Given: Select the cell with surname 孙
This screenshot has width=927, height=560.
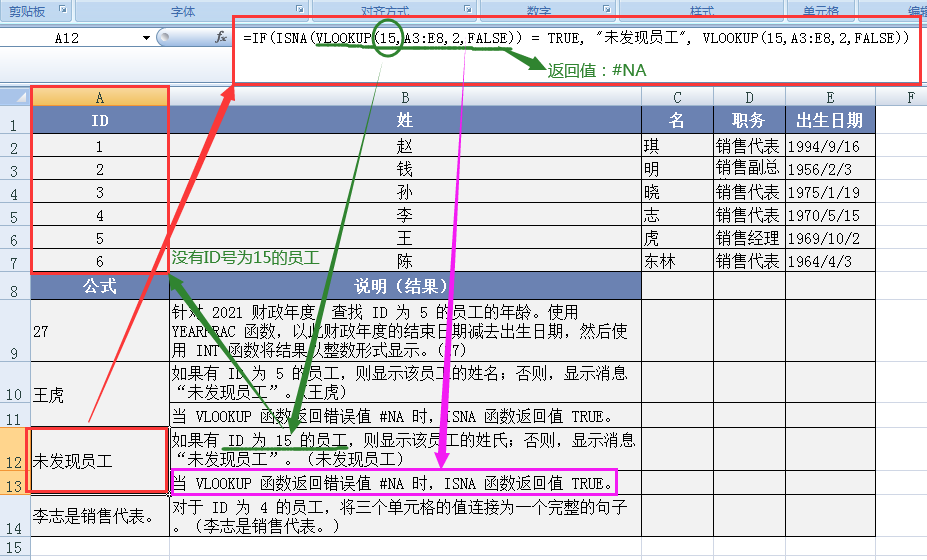Looking at the screenshot, I should click(405, 192).
